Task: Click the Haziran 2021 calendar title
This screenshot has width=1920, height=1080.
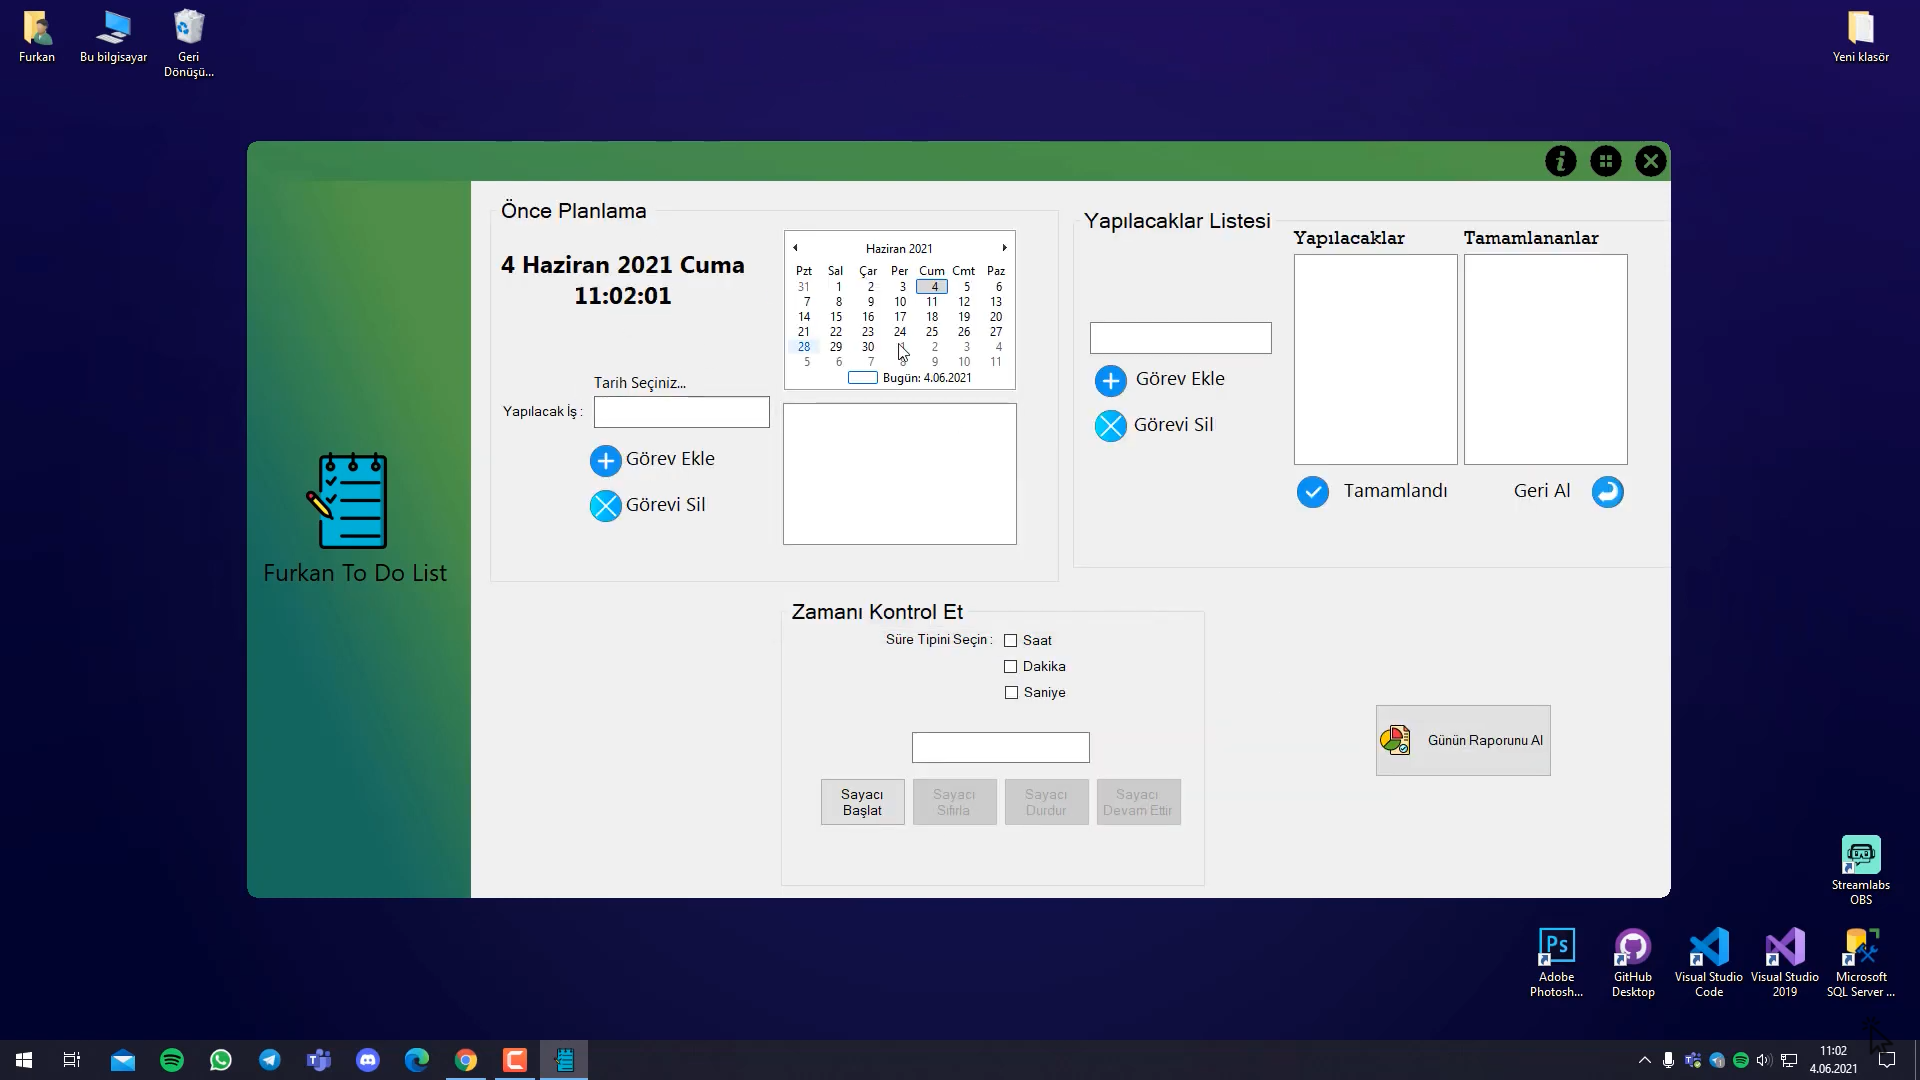Action: [898, 249]
